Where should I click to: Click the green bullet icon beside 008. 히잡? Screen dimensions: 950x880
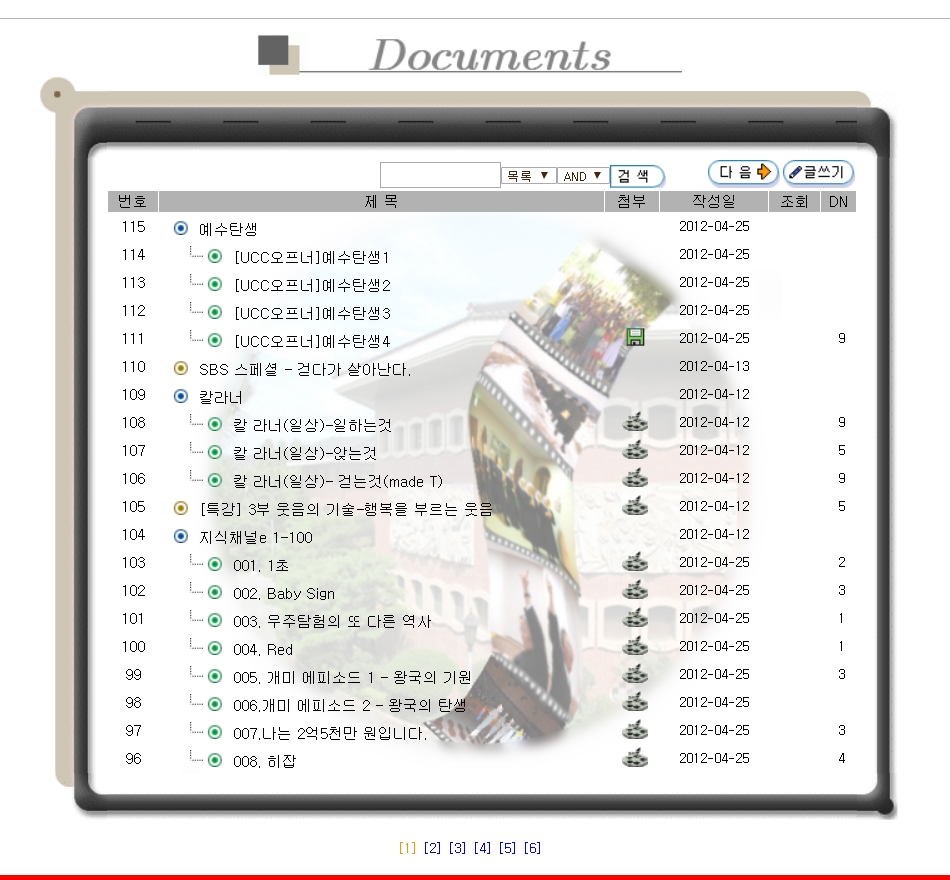(214, 760)
